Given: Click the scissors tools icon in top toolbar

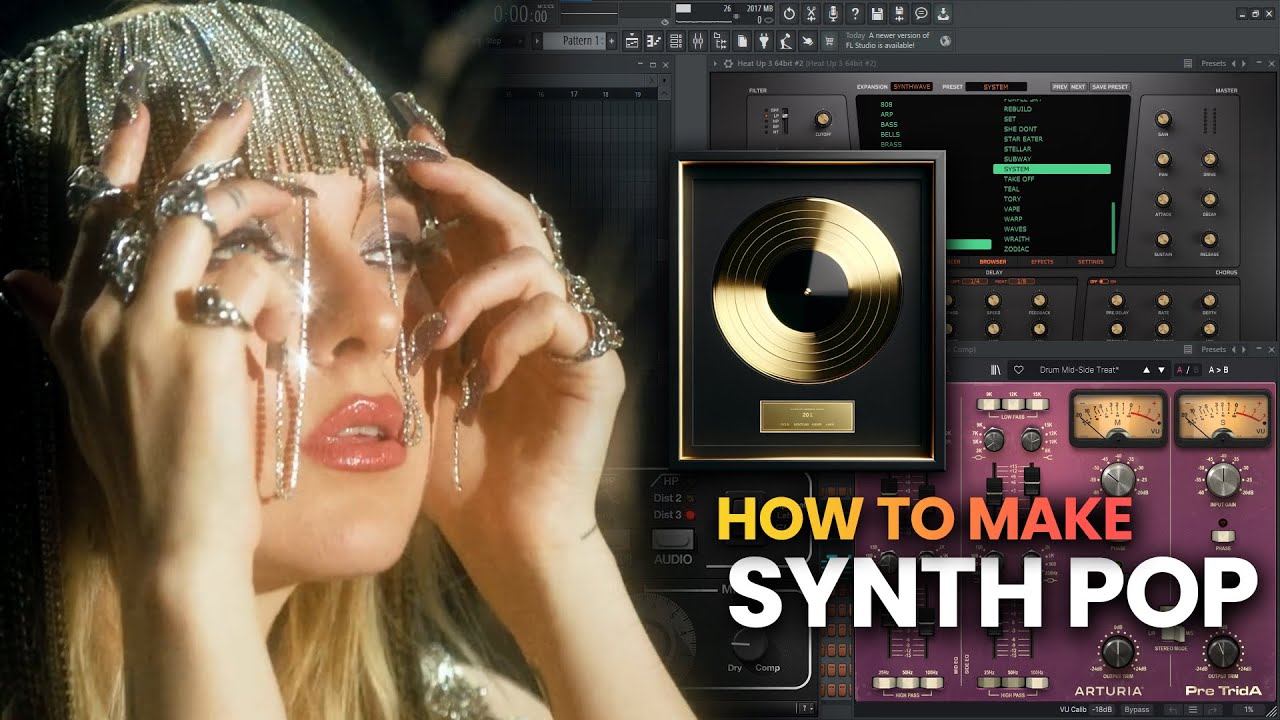Looking at the screenshot, I should tap(811, 14).
